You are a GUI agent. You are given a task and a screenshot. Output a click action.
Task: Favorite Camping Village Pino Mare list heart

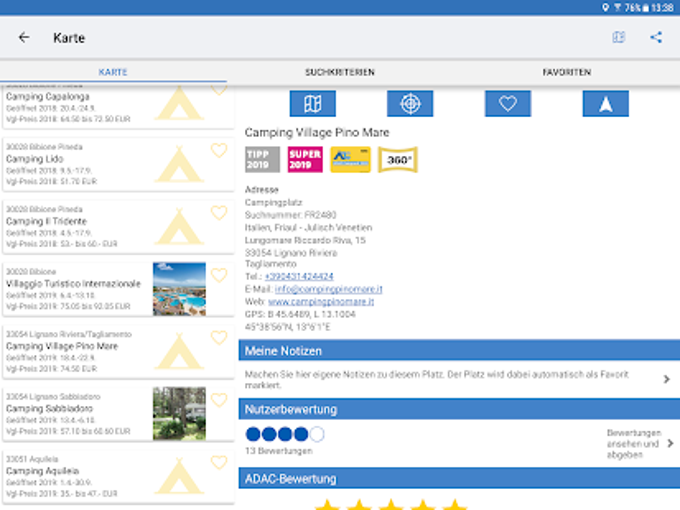[219, 338]
